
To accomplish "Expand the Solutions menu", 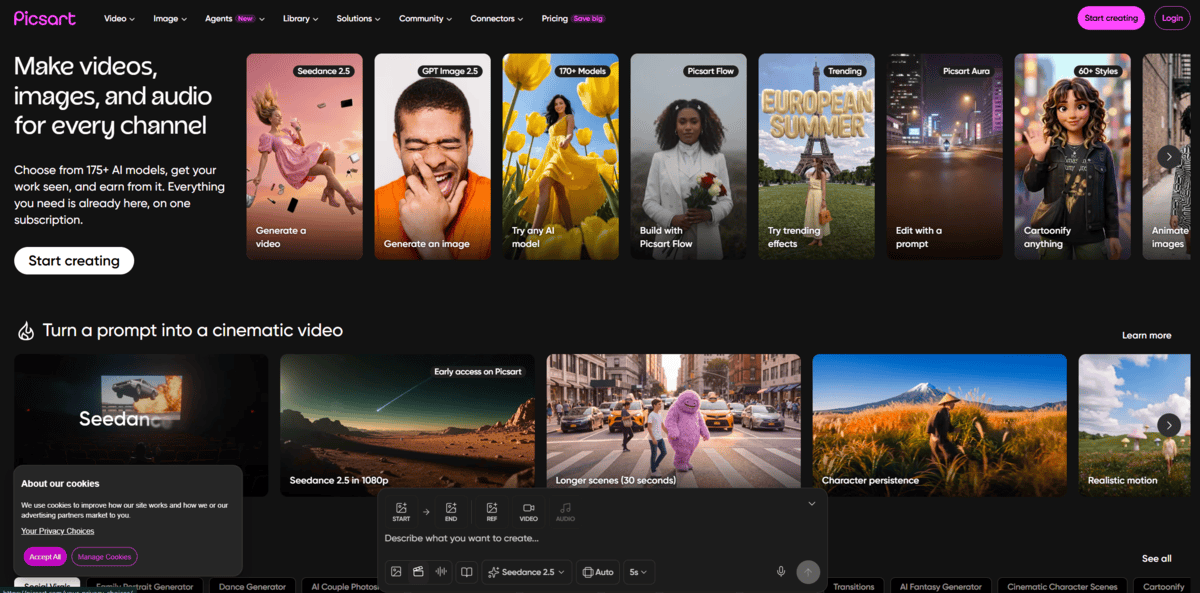I will point(358,18).
